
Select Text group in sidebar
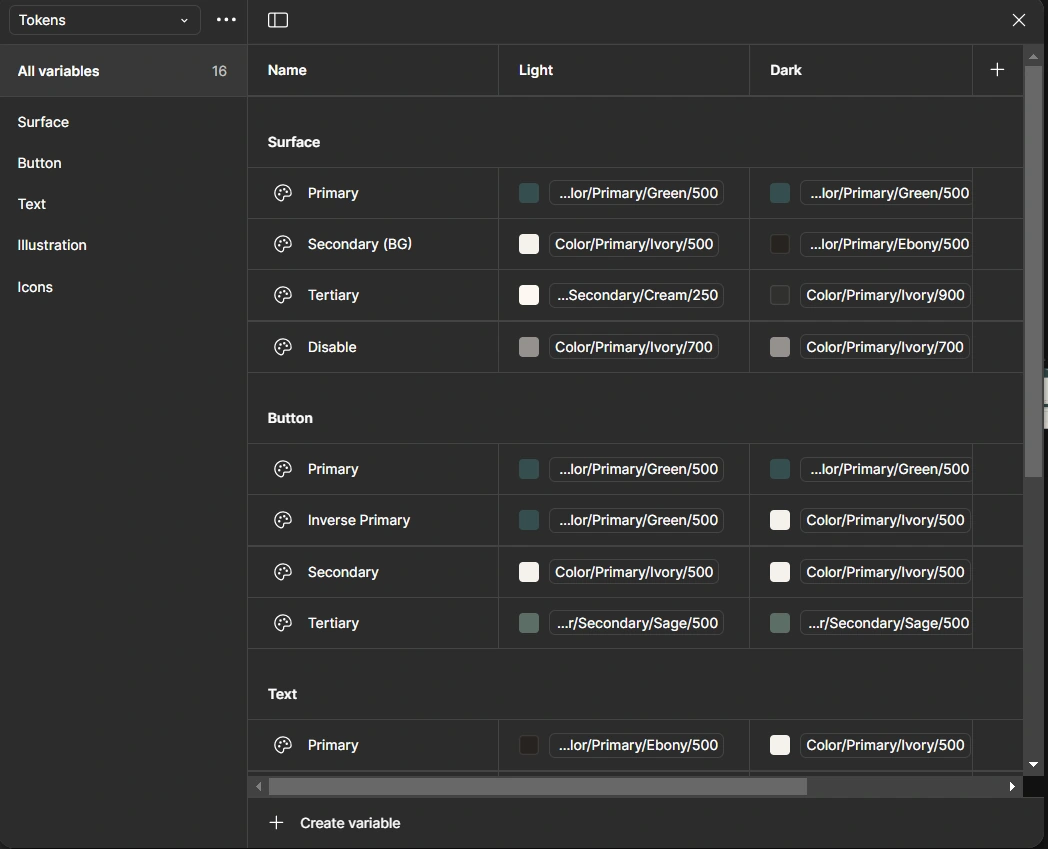pos(31,204)
